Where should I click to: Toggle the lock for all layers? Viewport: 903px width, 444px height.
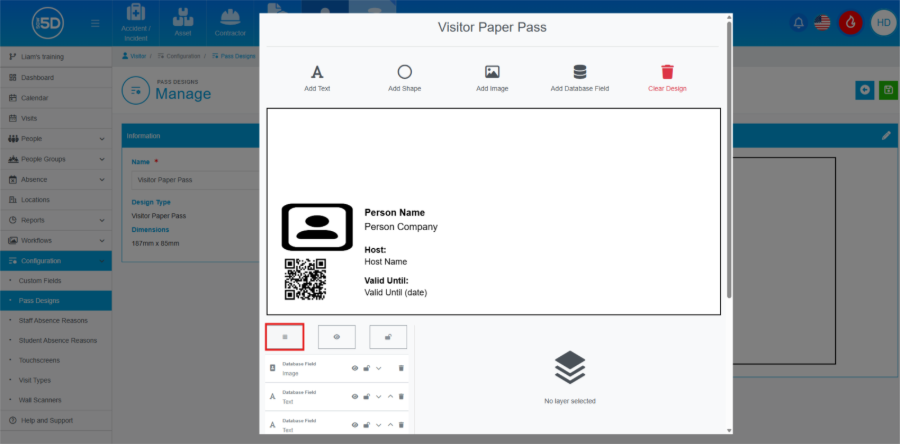[388, 337]
